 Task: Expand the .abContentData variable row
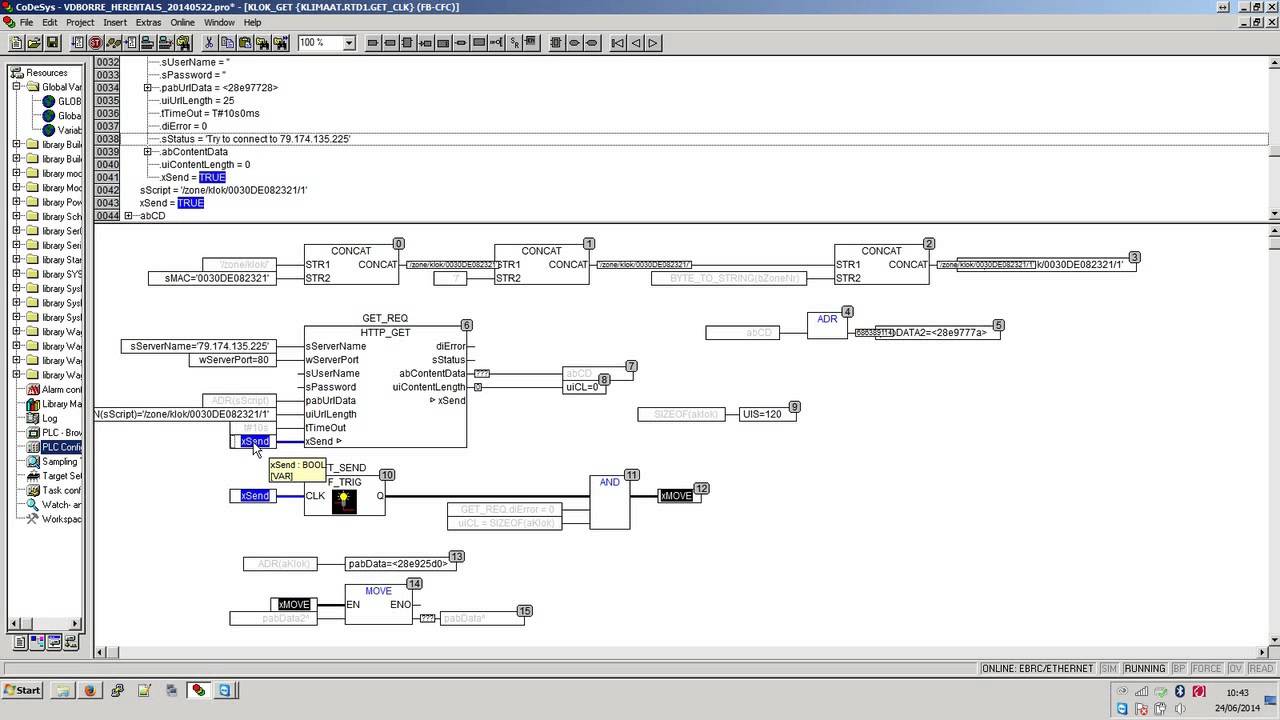[x=147, y=152]
